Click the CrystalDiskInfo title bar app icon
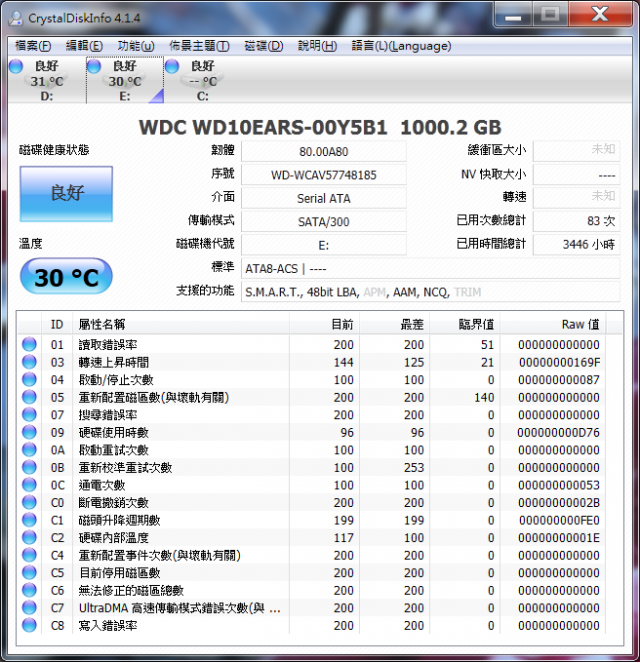 [x=16, y=18]
